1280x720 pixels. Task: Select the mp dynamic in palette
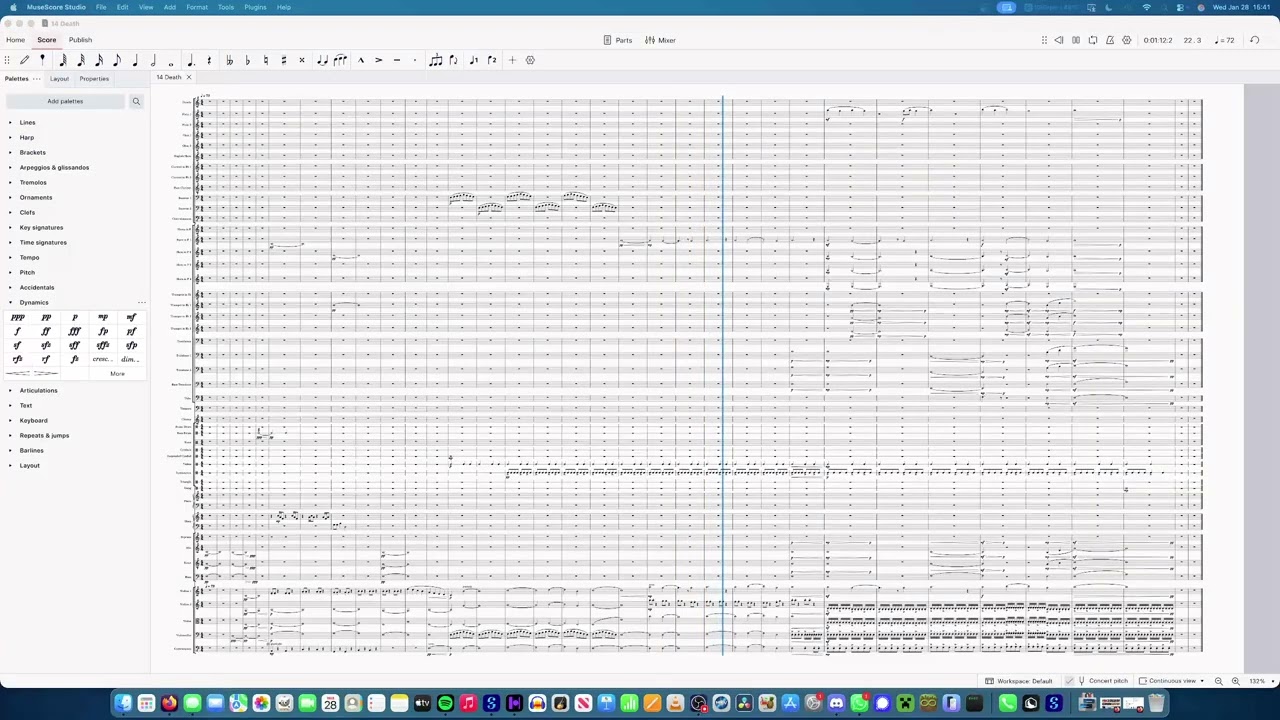click(x=103, y=317)
